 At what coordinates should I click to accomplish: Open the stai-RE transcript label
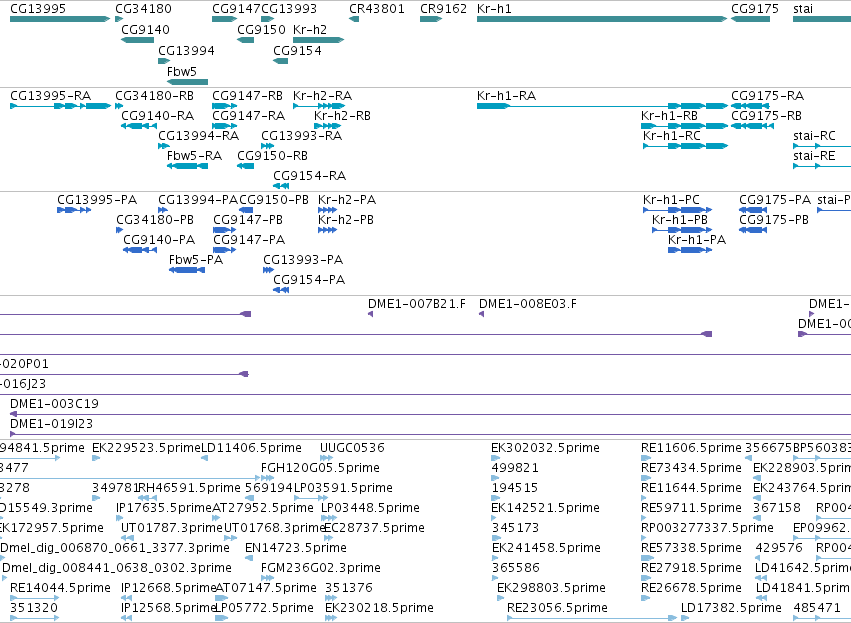[x=814, y=156]
